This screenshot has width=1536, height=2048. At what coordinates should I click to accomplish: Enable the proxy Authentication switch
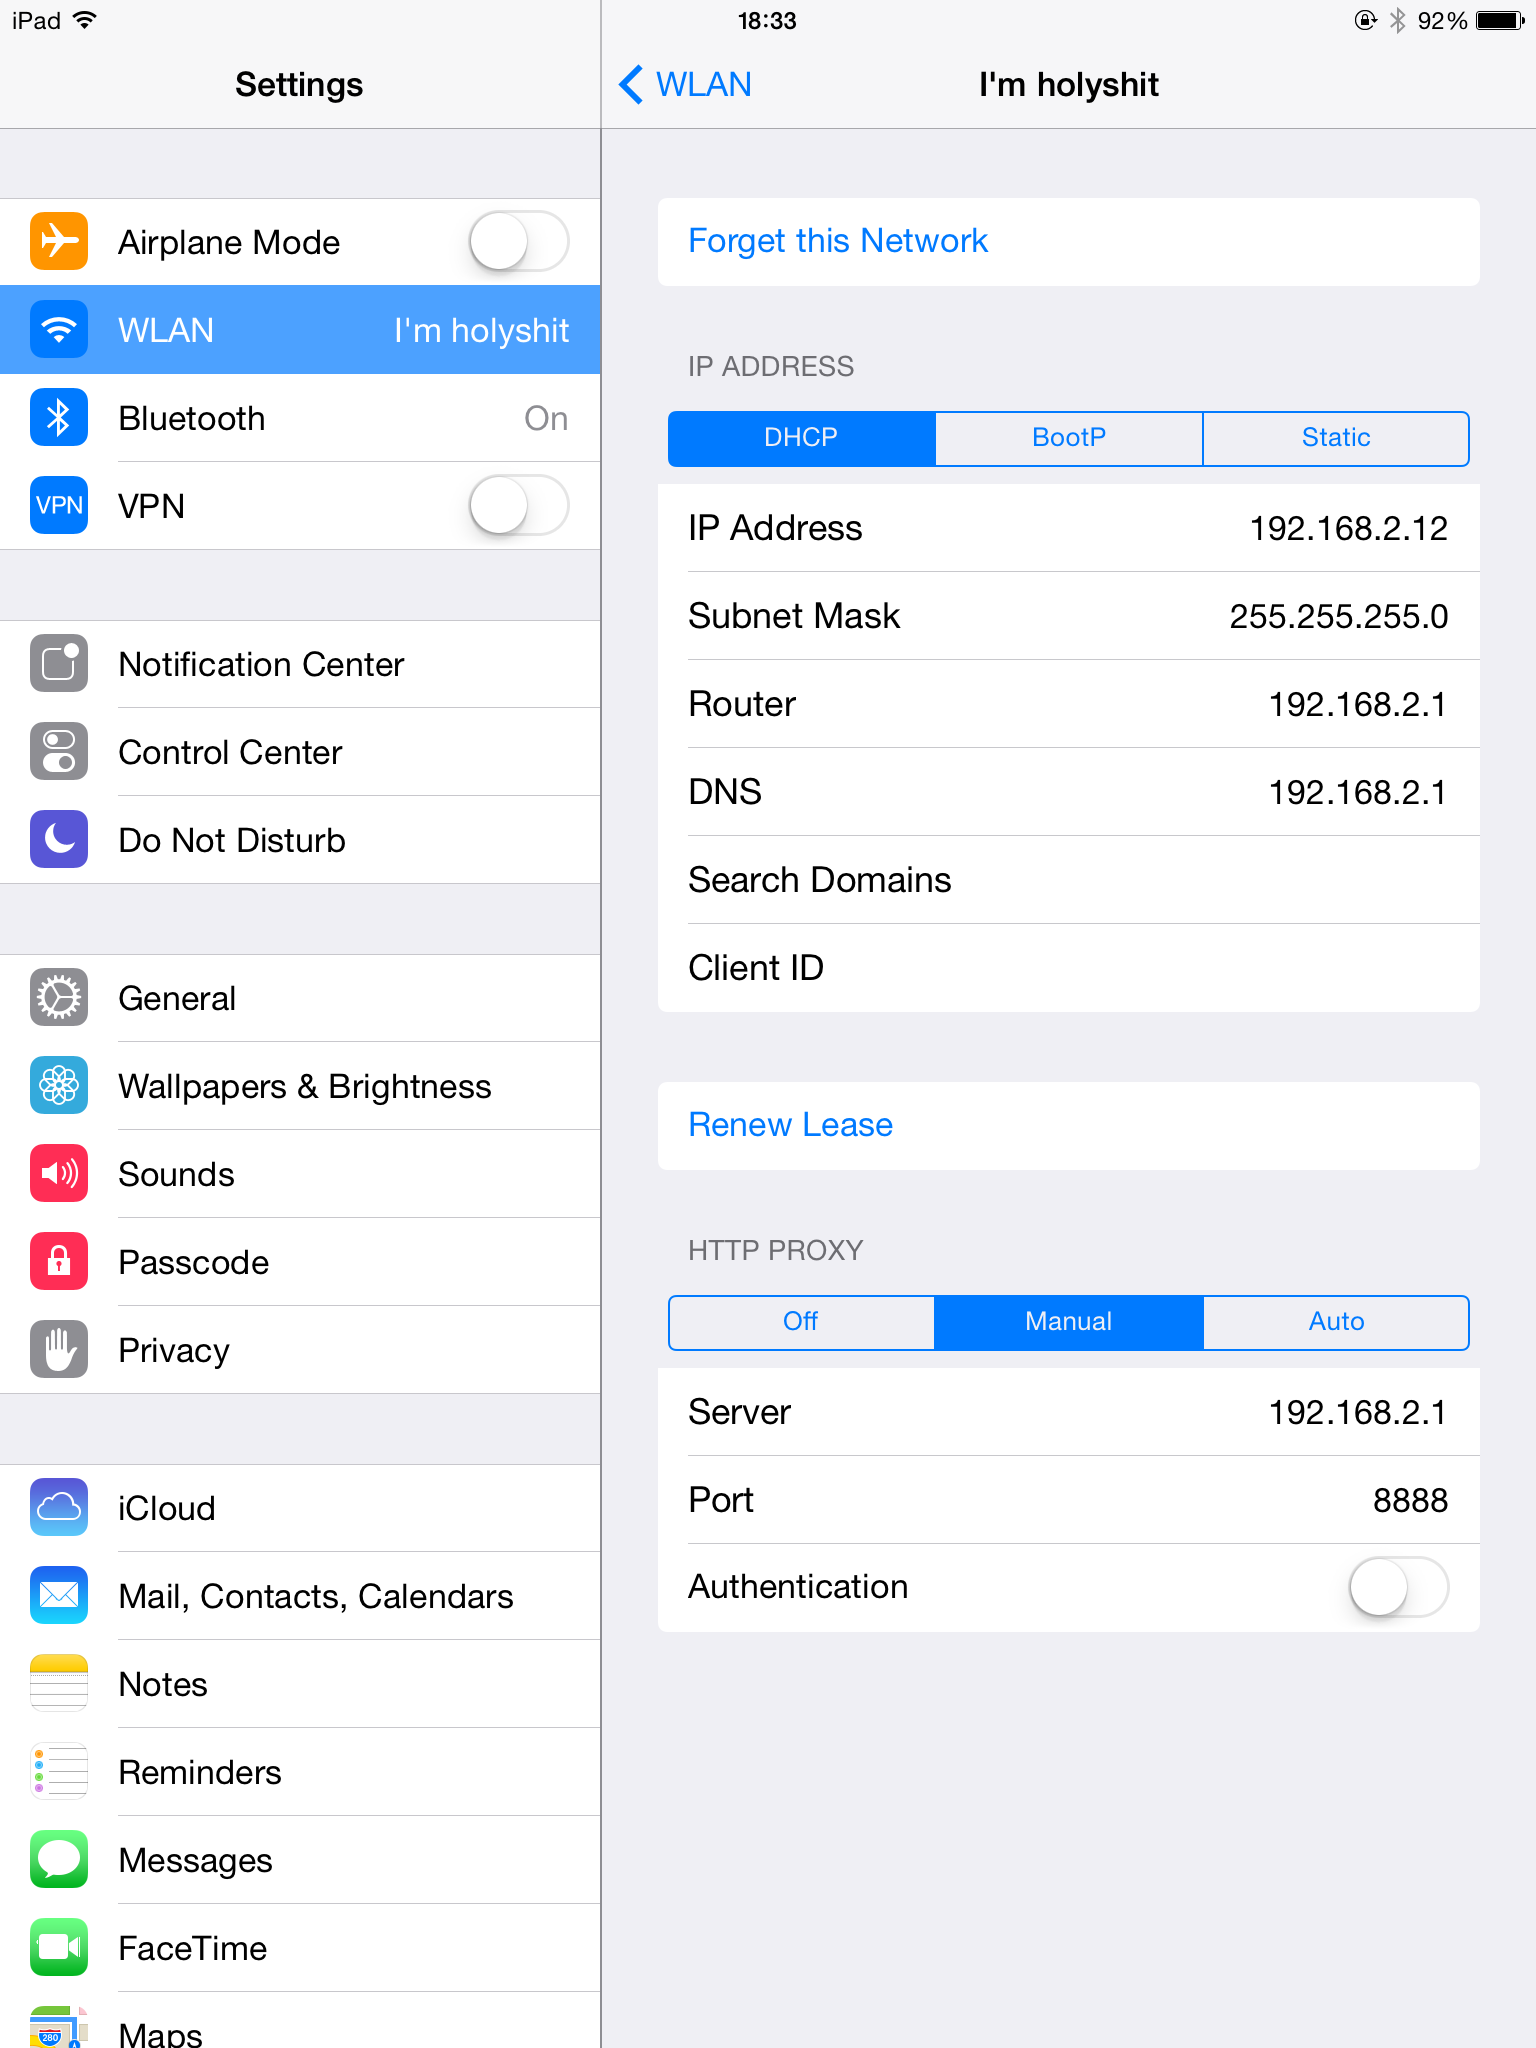tap(1399, 1587)
